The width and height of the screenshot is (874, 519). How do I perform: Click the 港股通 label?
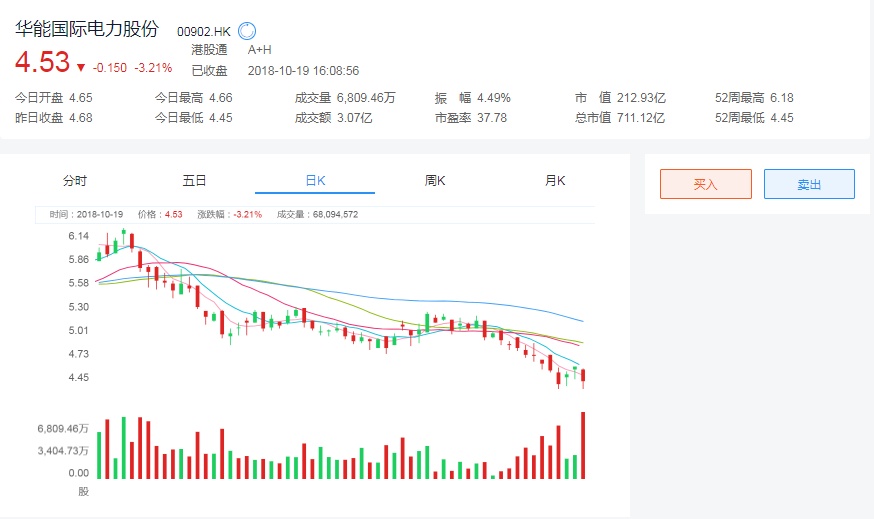click(209, 49)
